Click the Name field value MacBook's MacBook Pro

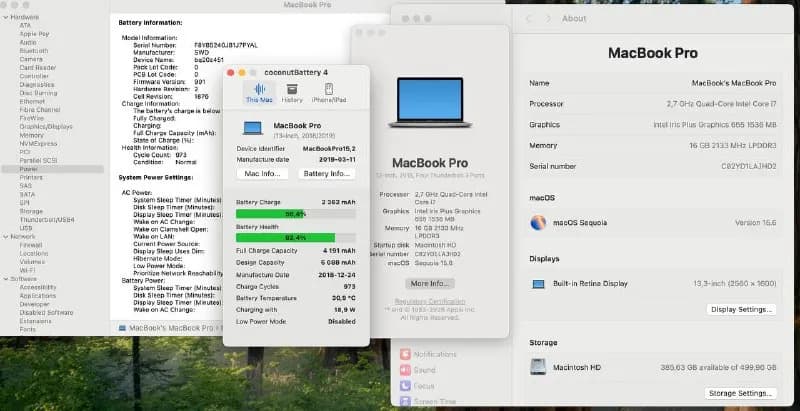734,83
